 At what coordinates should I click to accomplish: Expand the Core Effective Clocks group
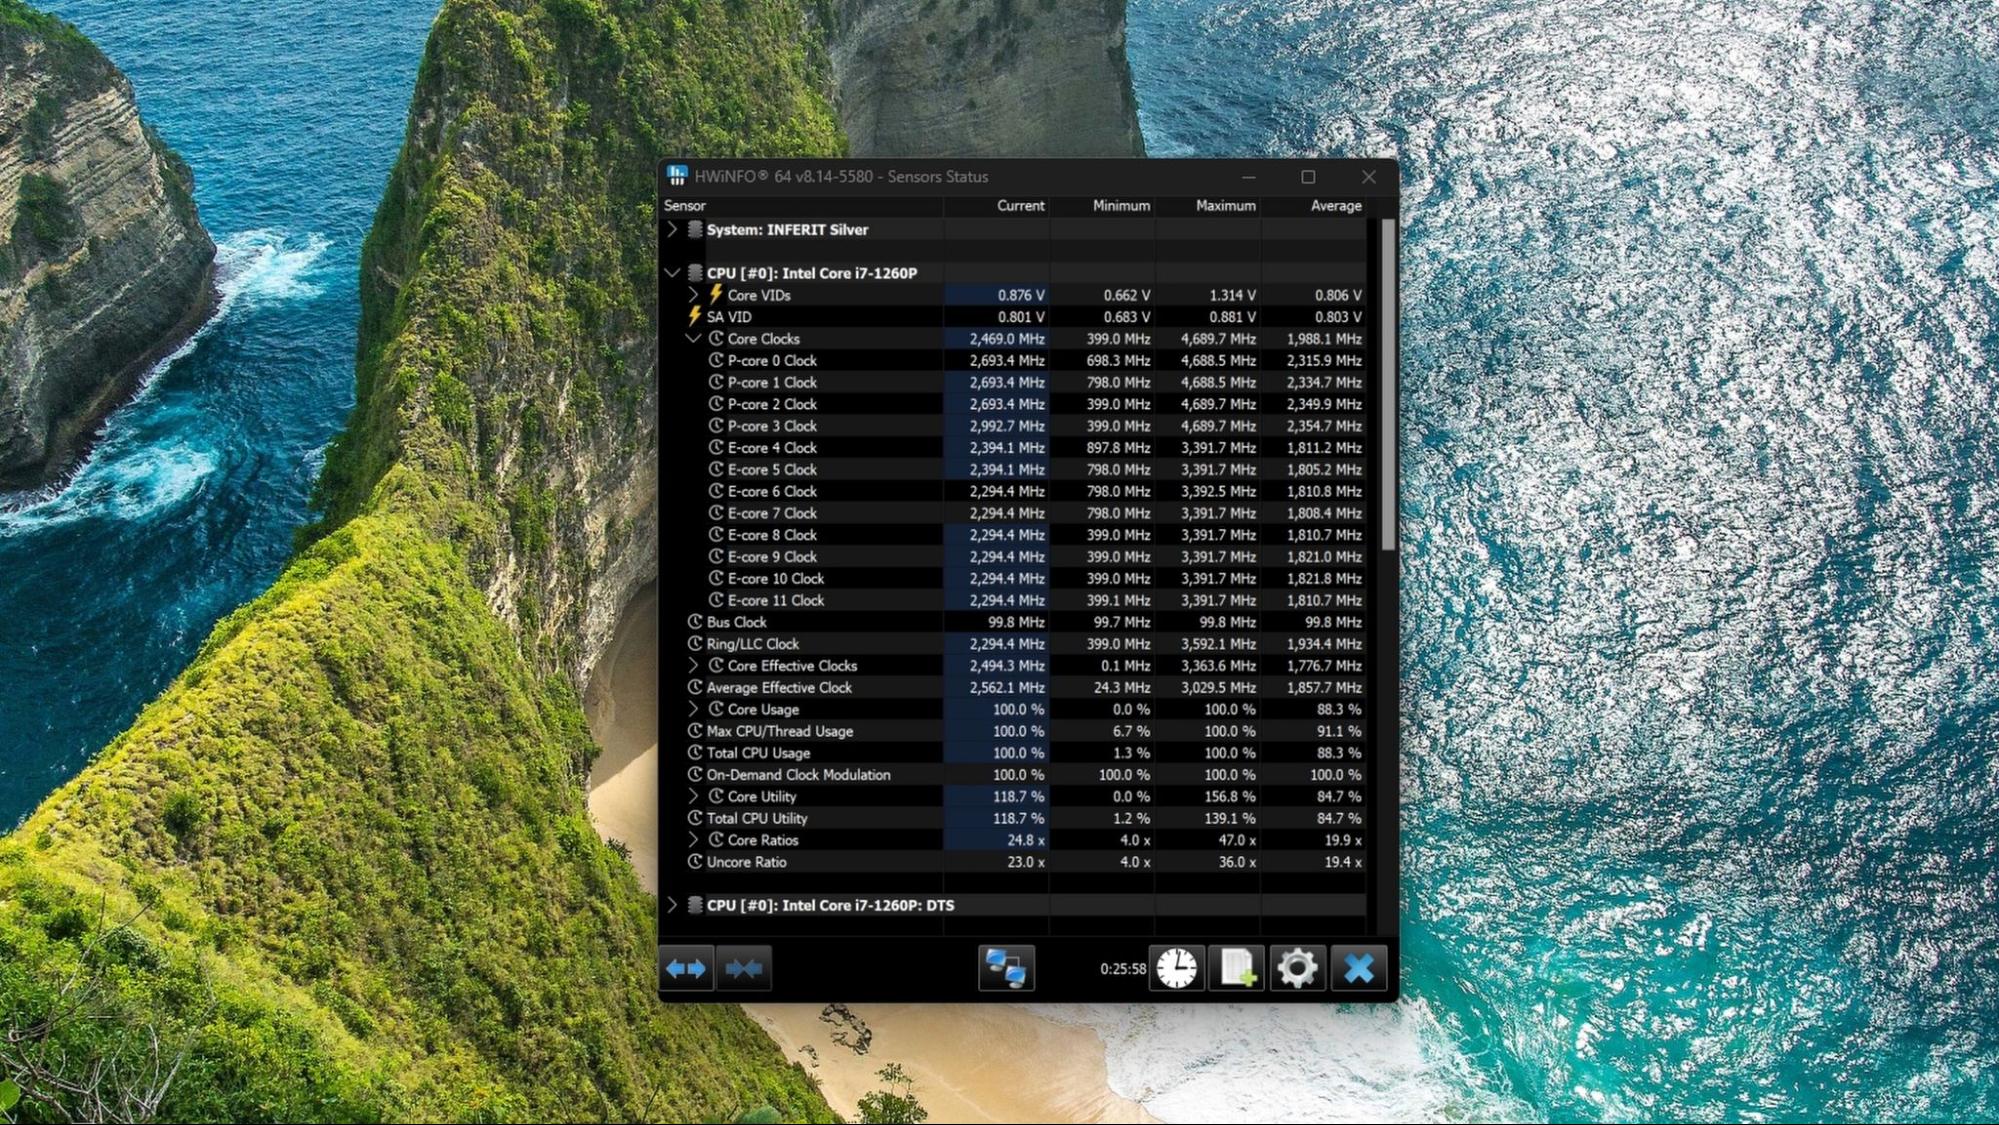tap(693, 666)
